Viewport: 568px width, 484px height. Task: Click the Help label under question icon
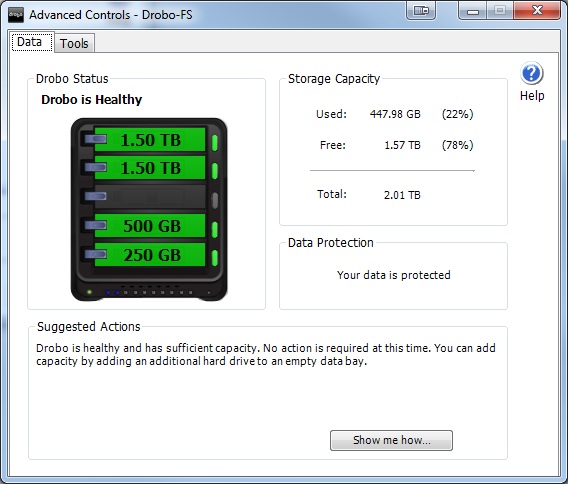point(532,96)
